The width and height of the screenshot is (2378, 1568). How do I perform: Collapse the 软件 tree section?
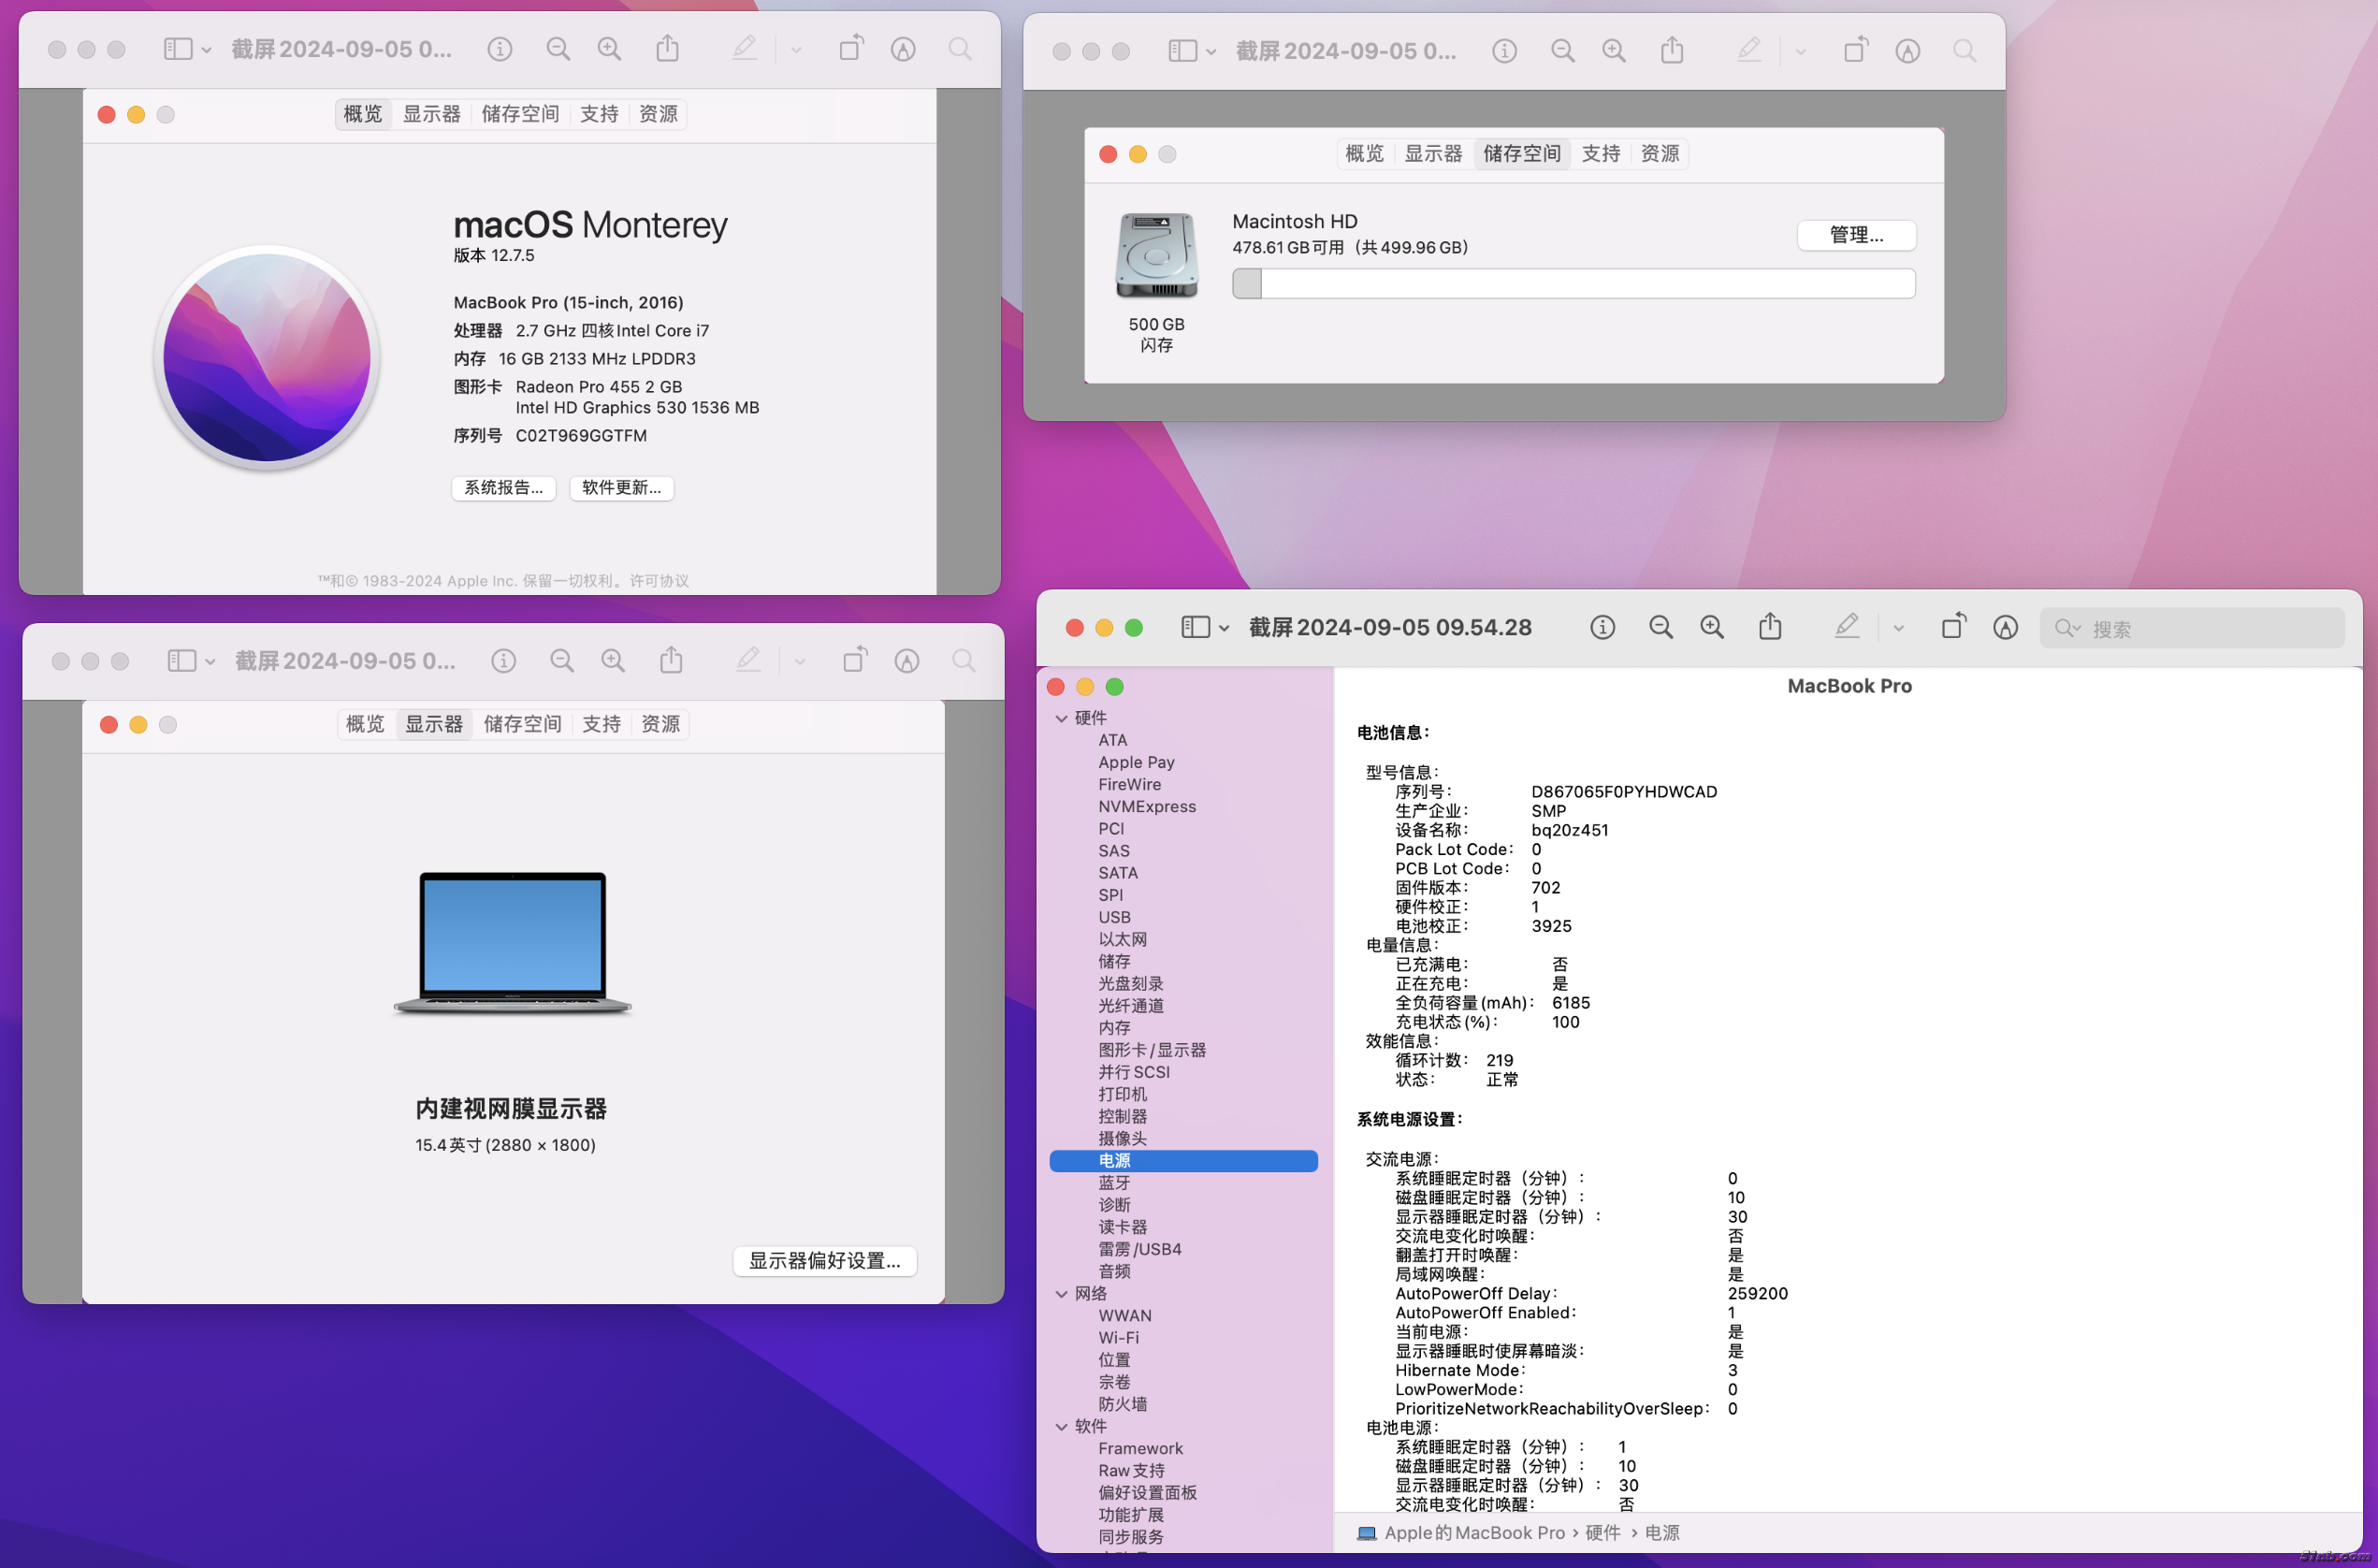(1061, 1427)
